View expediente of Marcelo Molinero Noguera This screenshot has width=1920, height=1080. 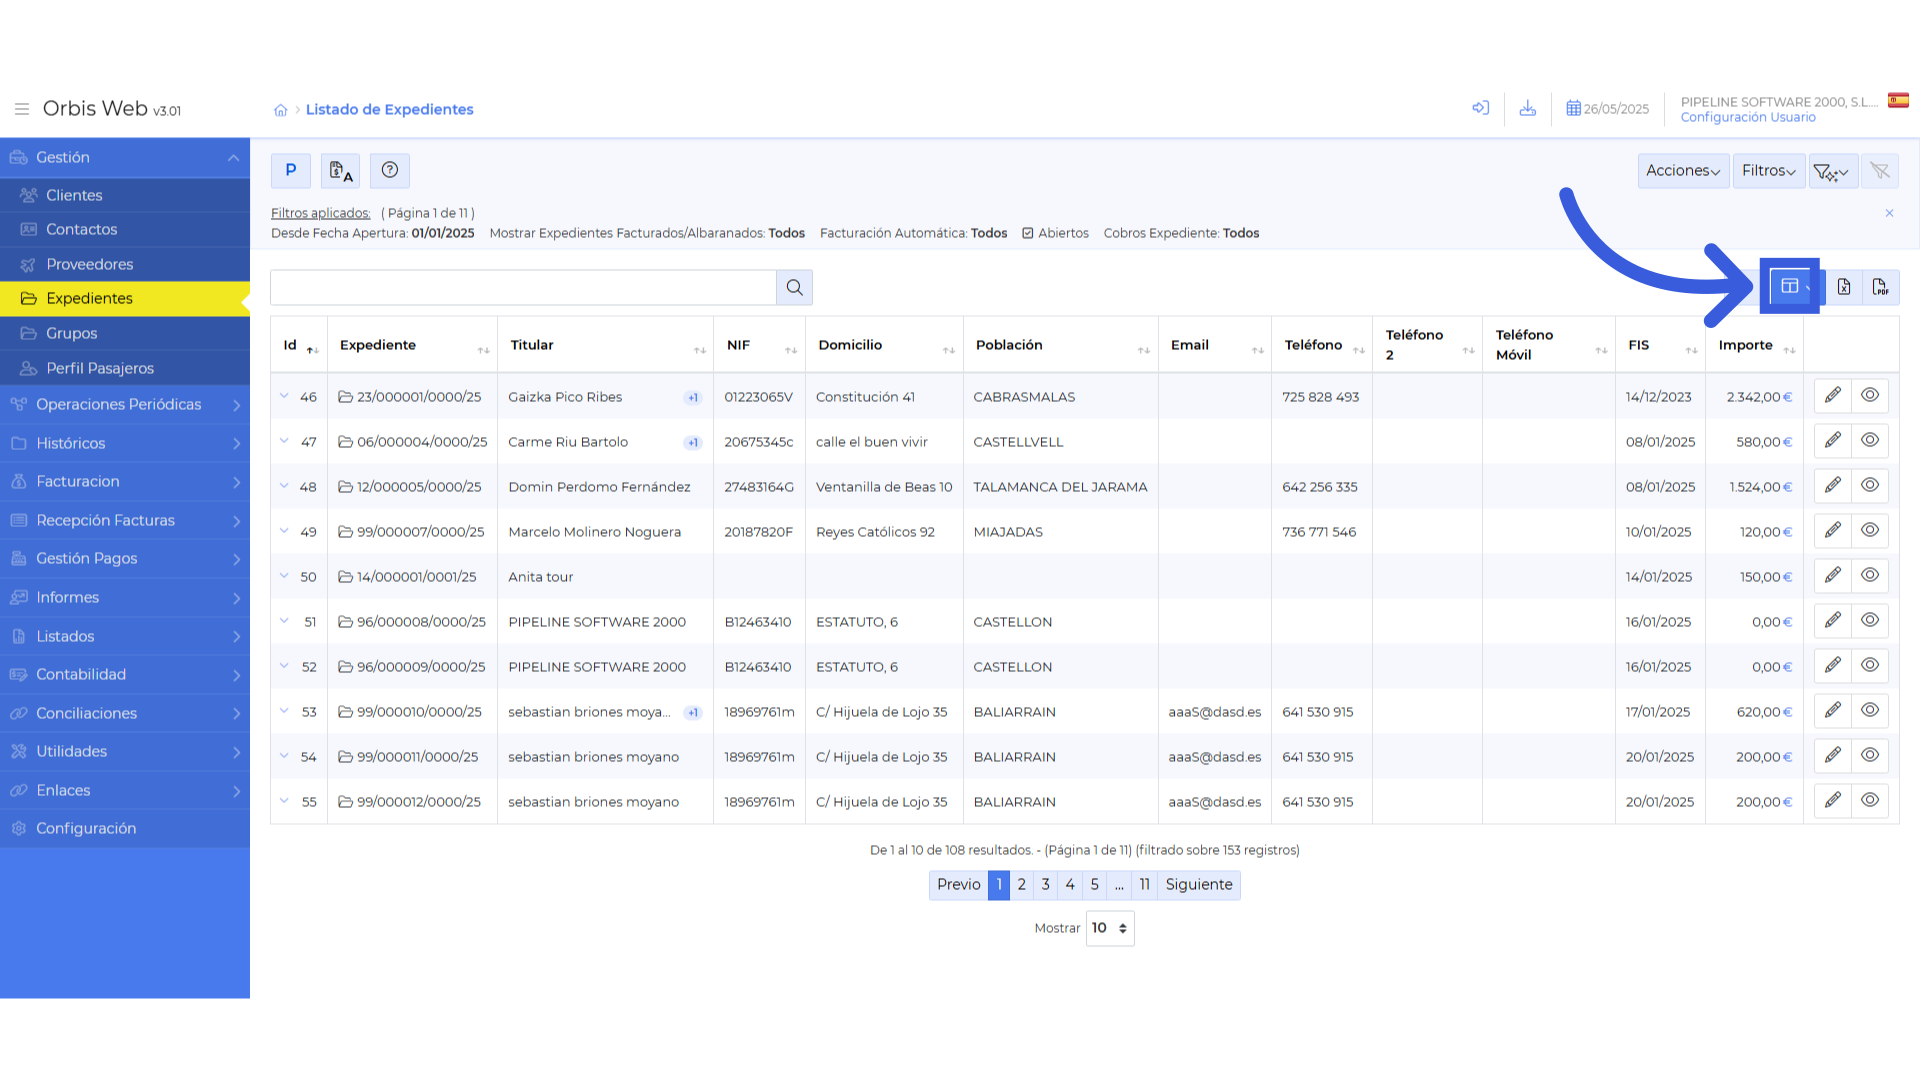tap(1870, 531)
